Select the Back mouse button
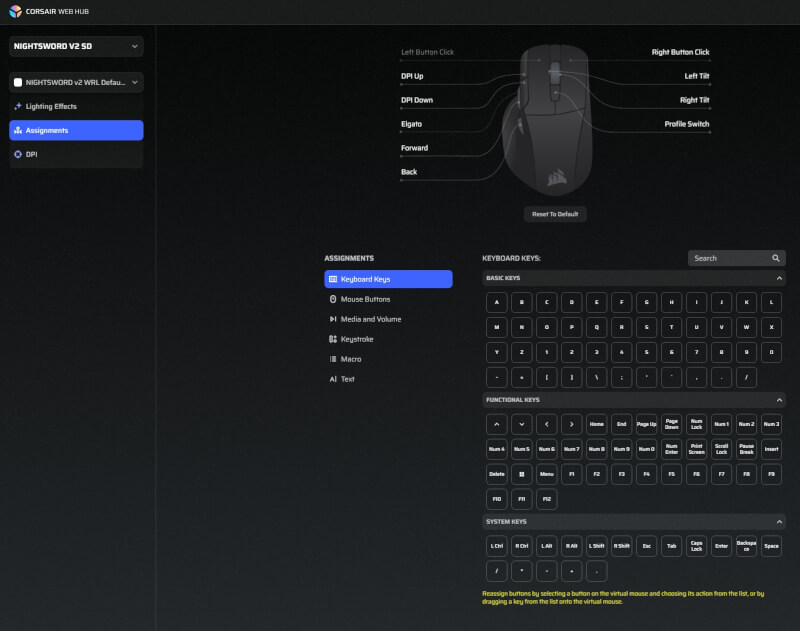The width and height of the screenshot is (800, 631). pyautogui.click(x=409, y=172)
